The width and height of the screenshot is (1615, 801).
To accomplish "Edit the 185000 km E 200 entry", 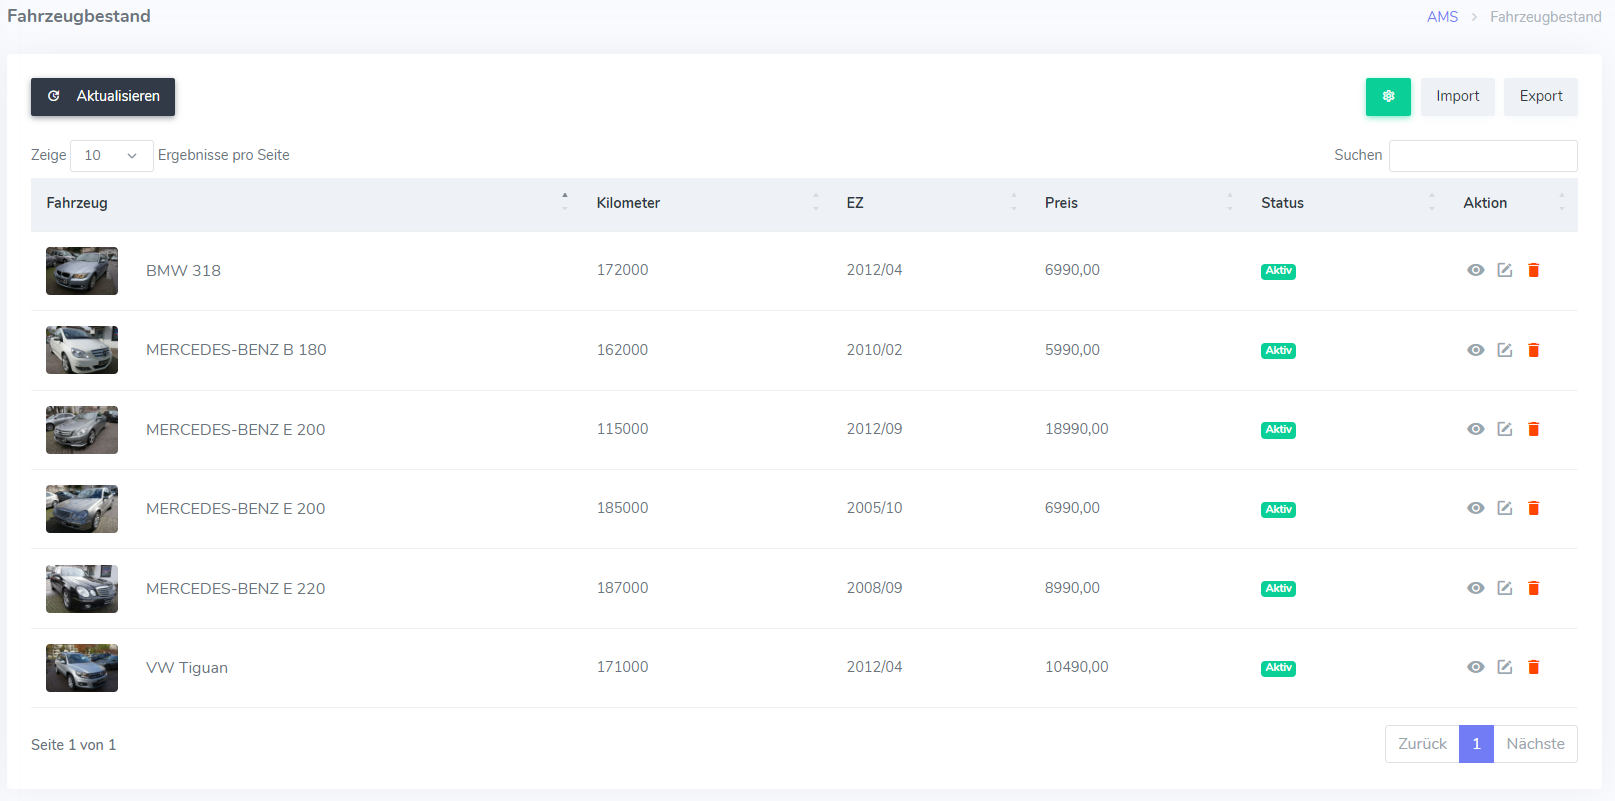I will [x=1504, y=508].
